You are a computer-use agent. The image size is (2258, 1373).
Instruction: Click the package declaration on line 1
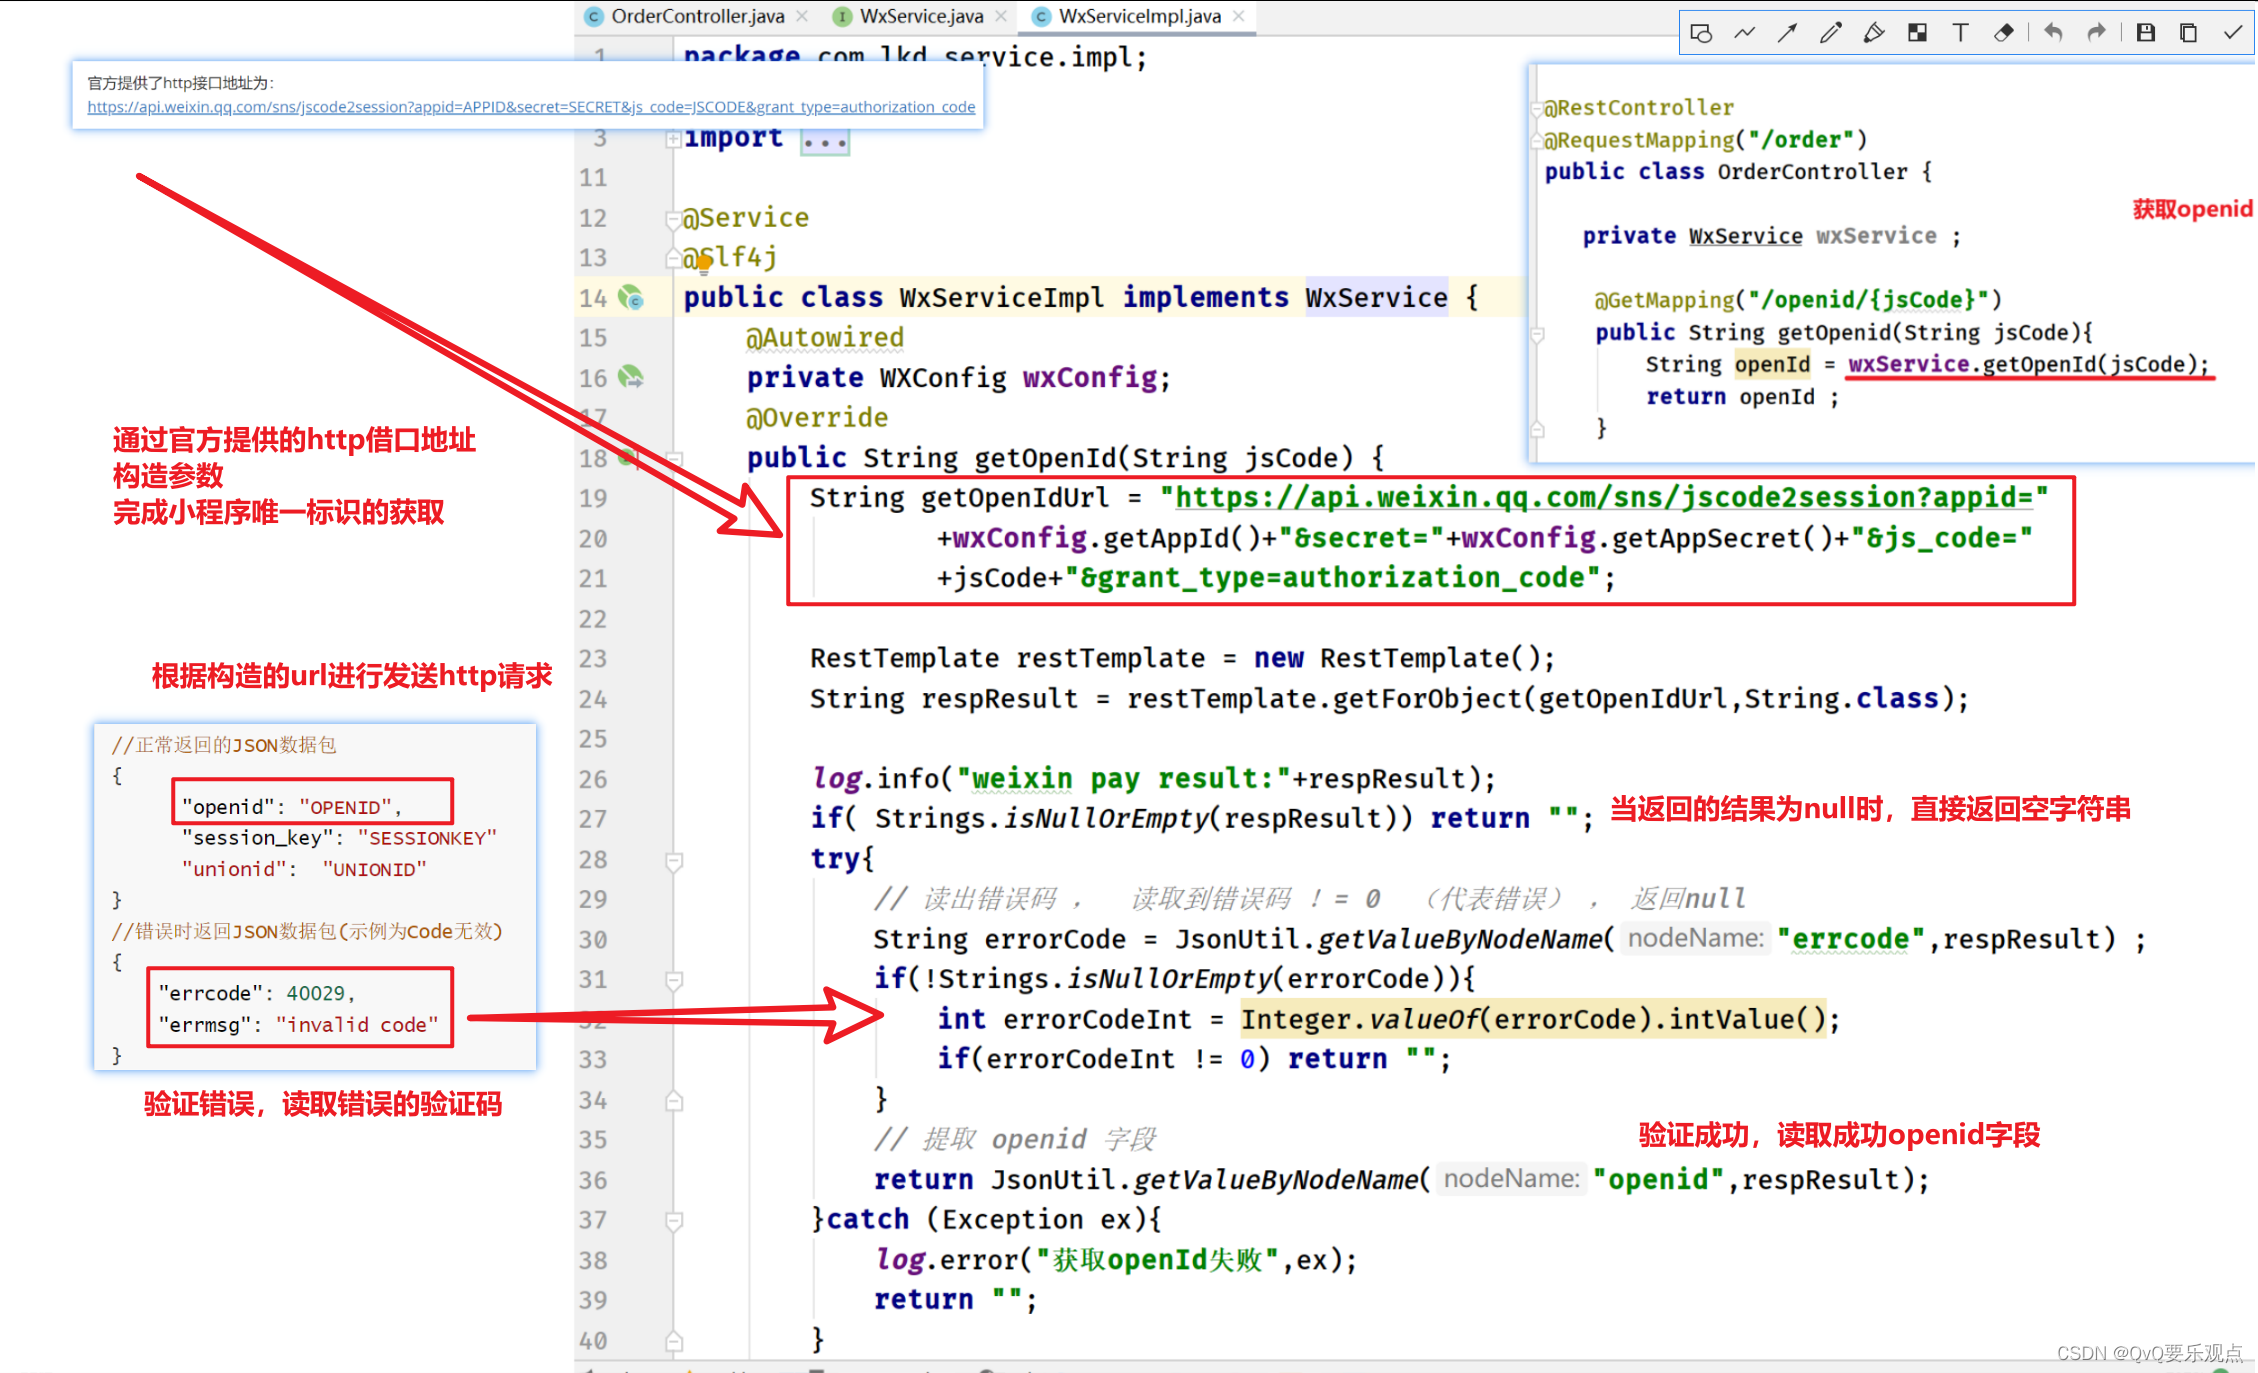click(x=915, y=56)
